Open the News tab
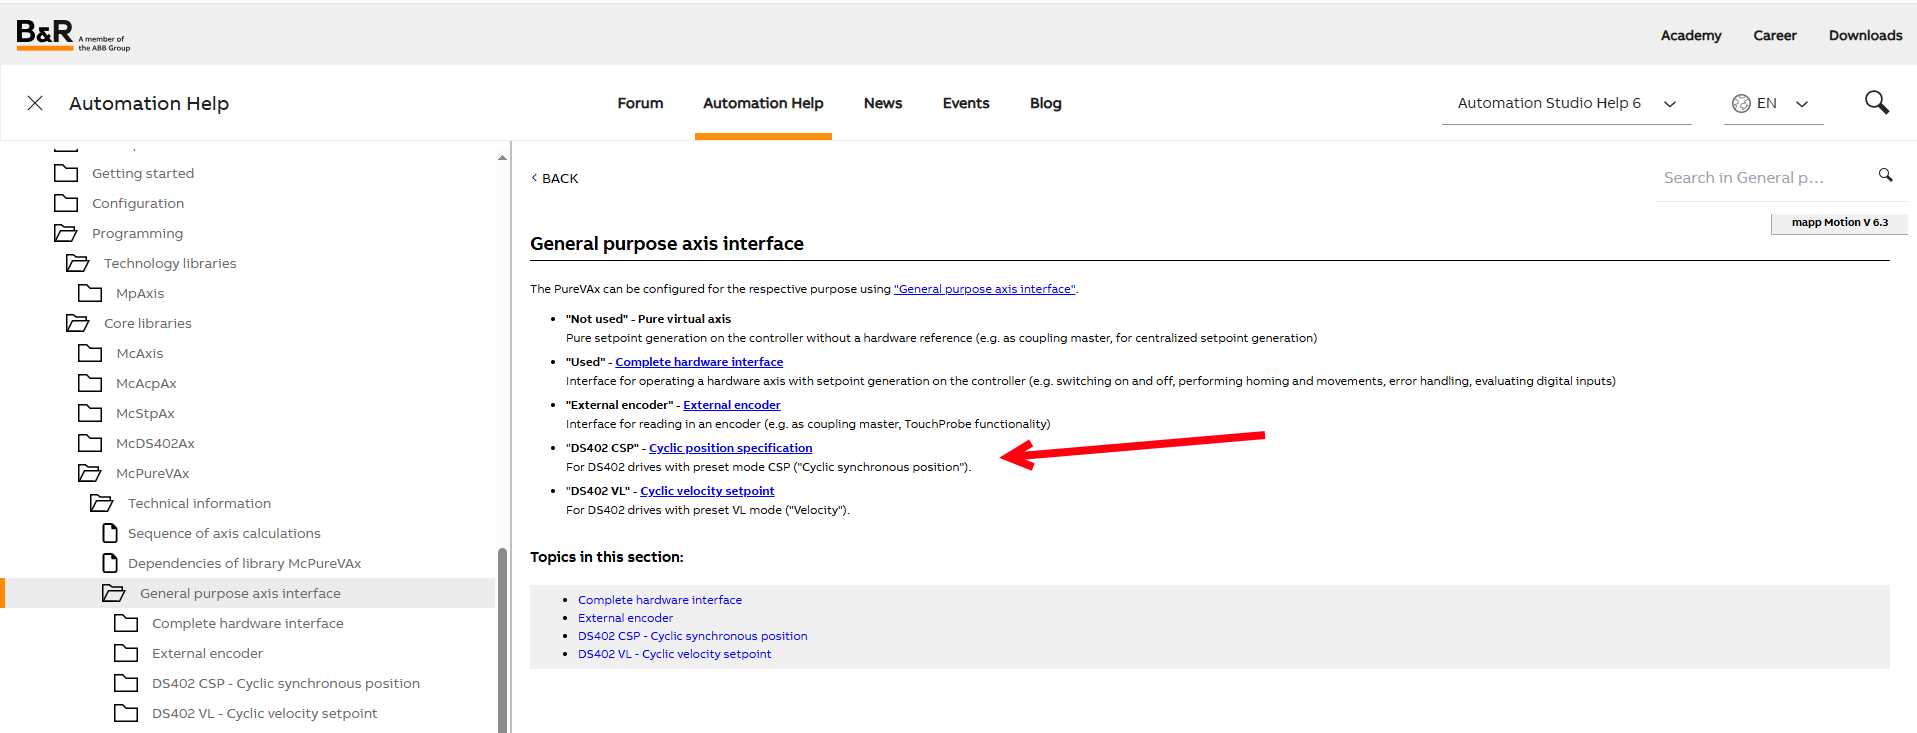This screenshot has width=1917, height=733. click(x=883, y=103)
